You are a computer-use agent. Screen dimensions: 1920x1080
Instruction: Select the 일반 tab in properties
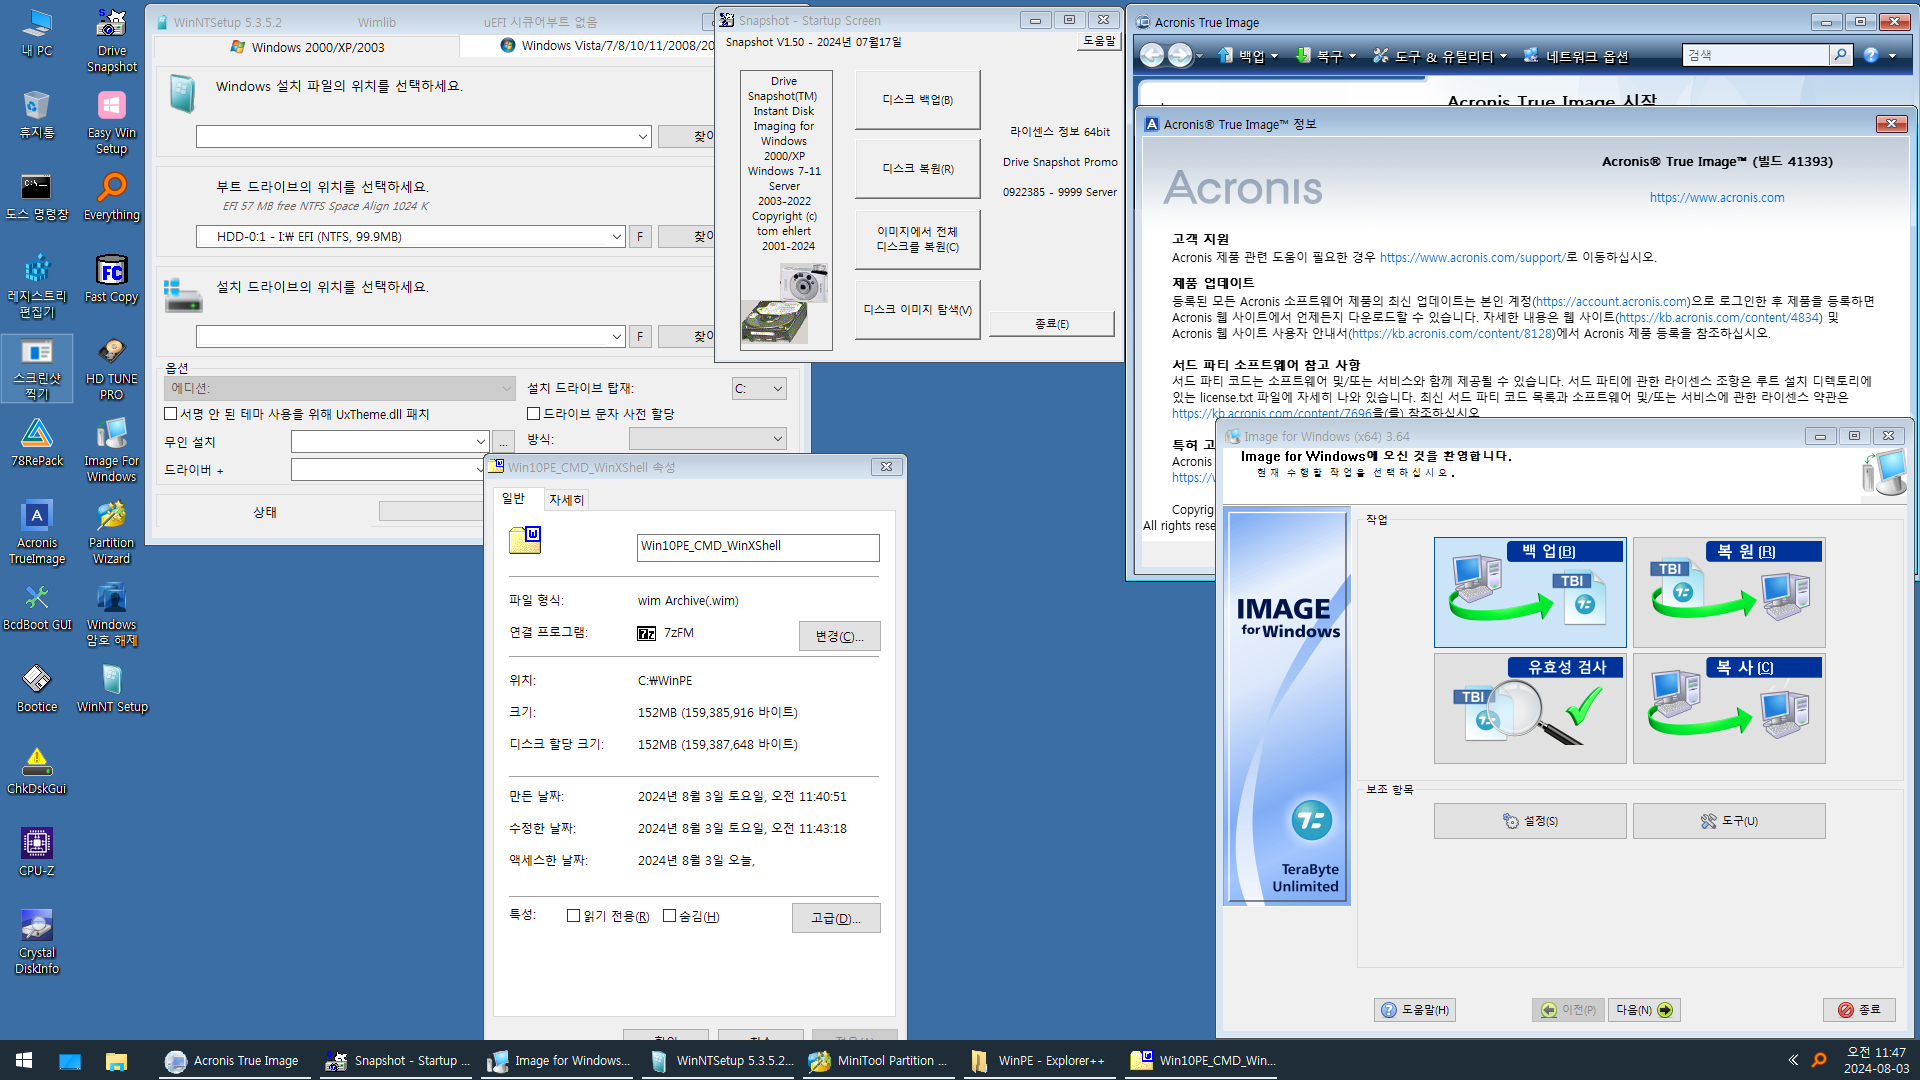click(x=513, y=498)
